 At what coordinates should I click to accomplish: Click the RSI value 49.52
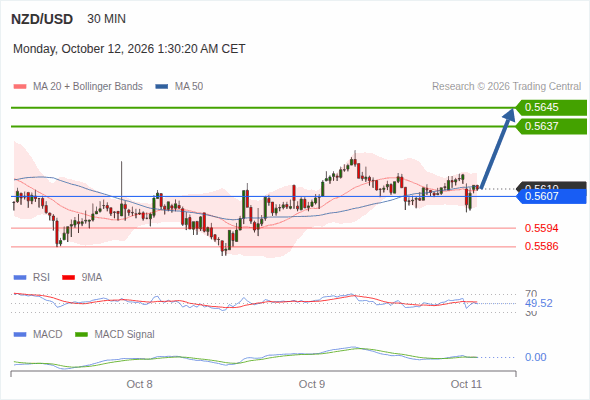[x=539, y=303]
